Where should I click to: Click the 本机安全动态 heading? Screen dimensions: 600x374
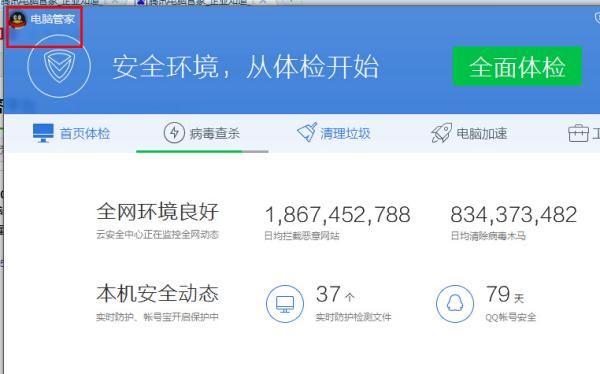pyautogui.click(x=158, y=294)
